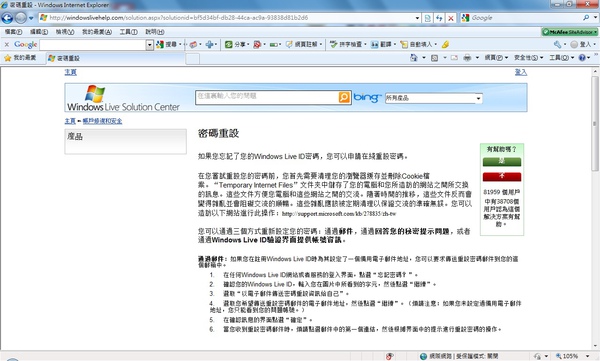
Task: Click the Home icon in the command bar
Action: coord(414,58)
